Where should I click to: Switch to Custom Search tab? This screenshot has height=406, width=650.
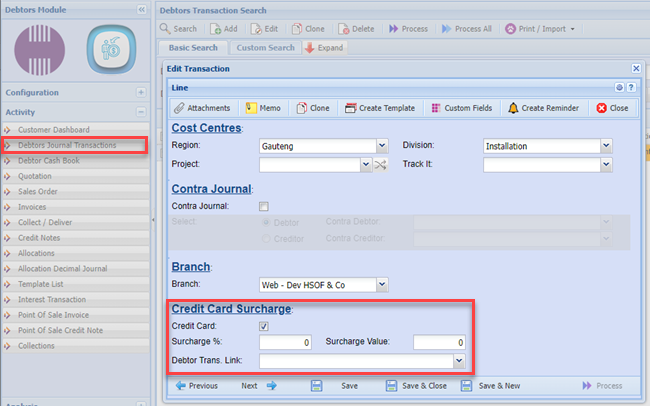[265, 48]
